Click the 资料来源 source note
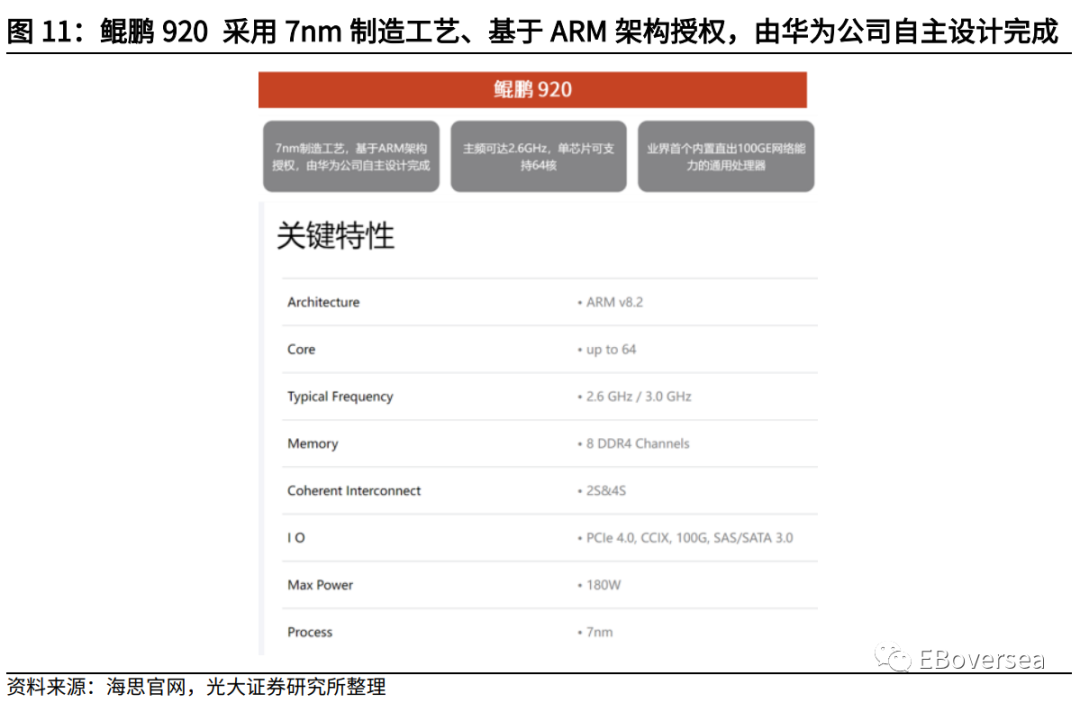This screenshot has height=703, width=1080. coord(196,687)
